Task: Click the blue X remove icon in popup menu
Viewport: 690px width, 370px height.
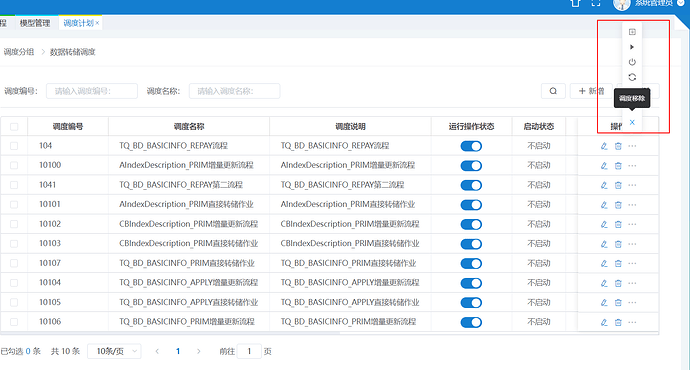Action: point(632,122)
